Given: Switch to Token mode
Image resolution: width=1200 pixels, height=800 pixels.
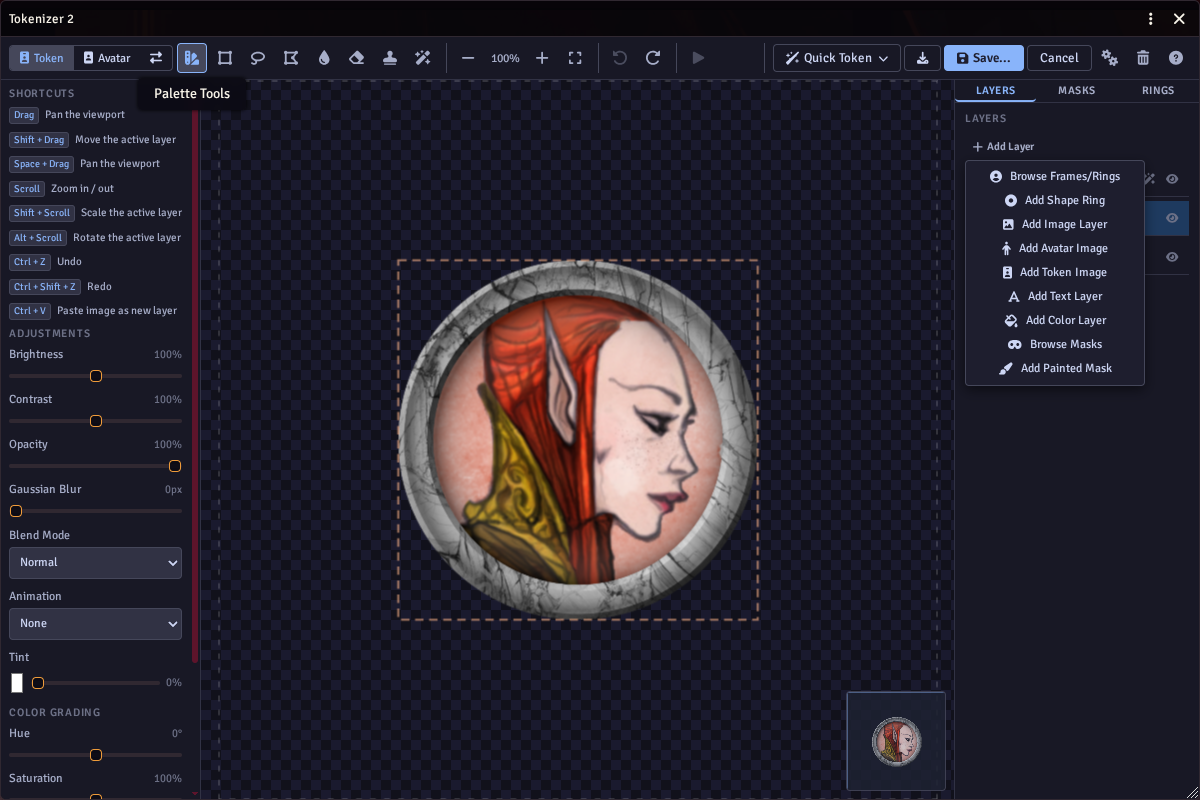Looking at the screenshot, I should pyautogui.click(x=41, y=58).
